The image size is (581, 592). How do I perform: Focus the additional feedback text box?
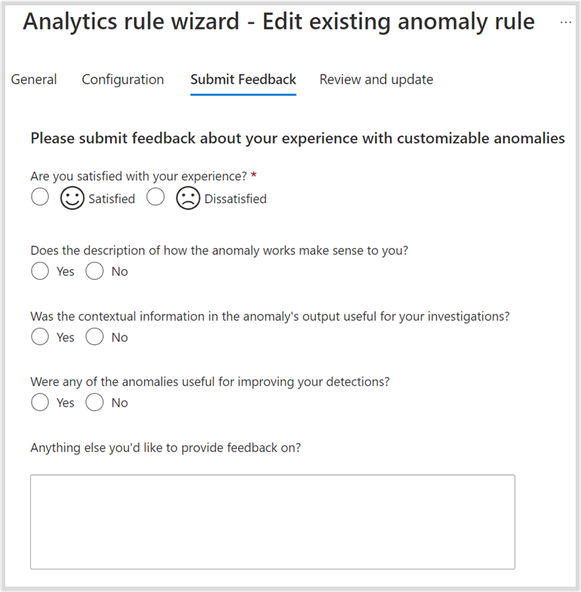(x=273, y=522)
